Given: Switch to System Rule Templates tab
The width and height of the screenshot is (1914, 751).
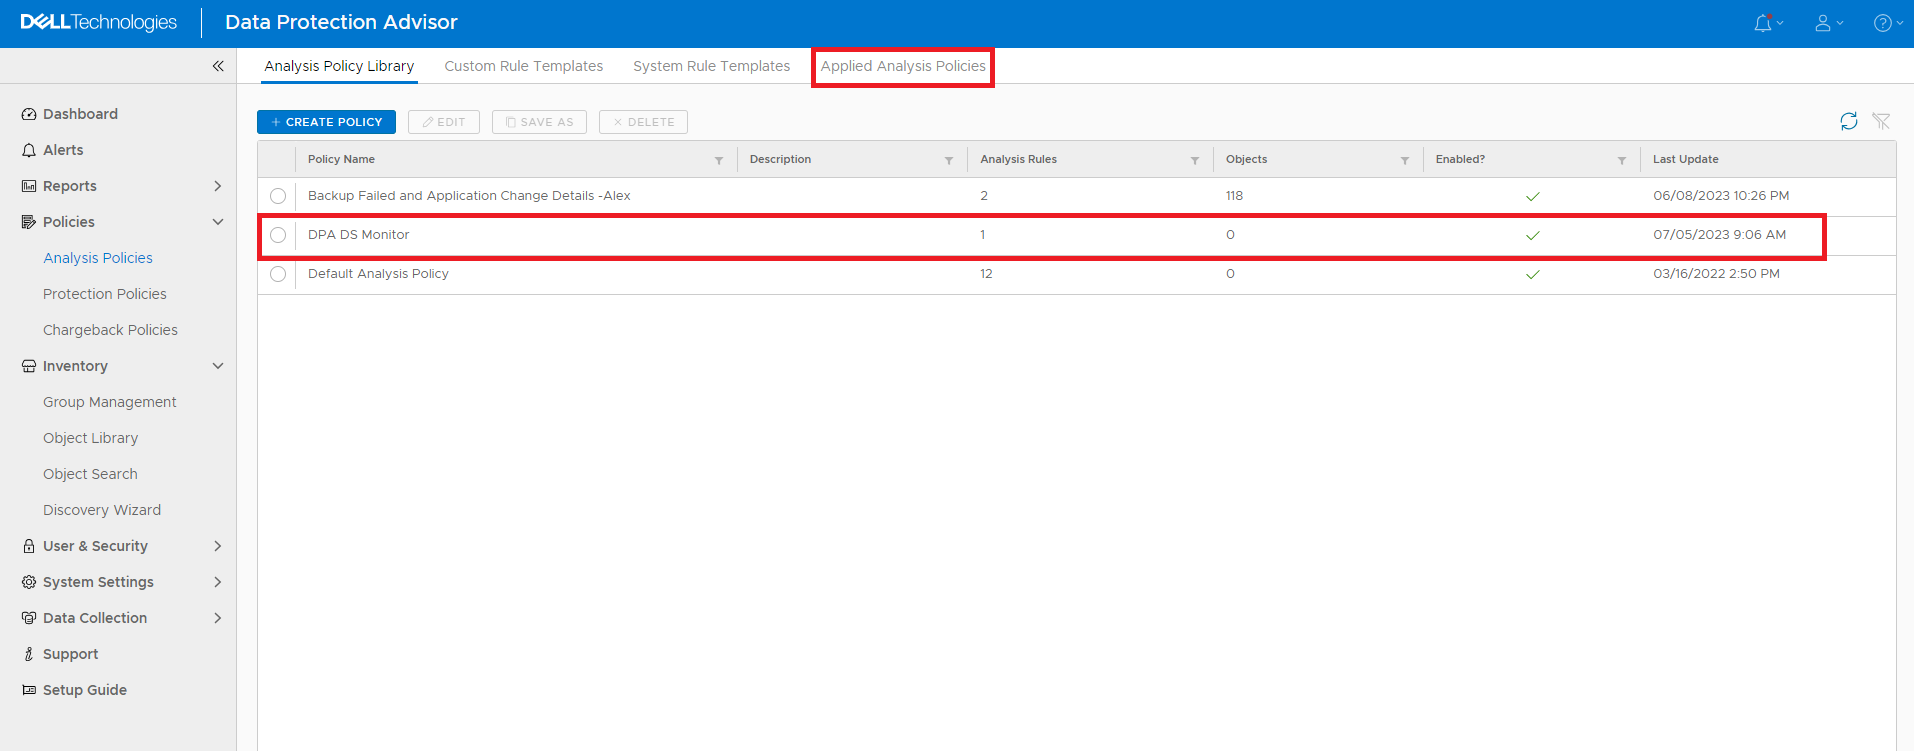Looking at the screenshot, I should point(711,66).
